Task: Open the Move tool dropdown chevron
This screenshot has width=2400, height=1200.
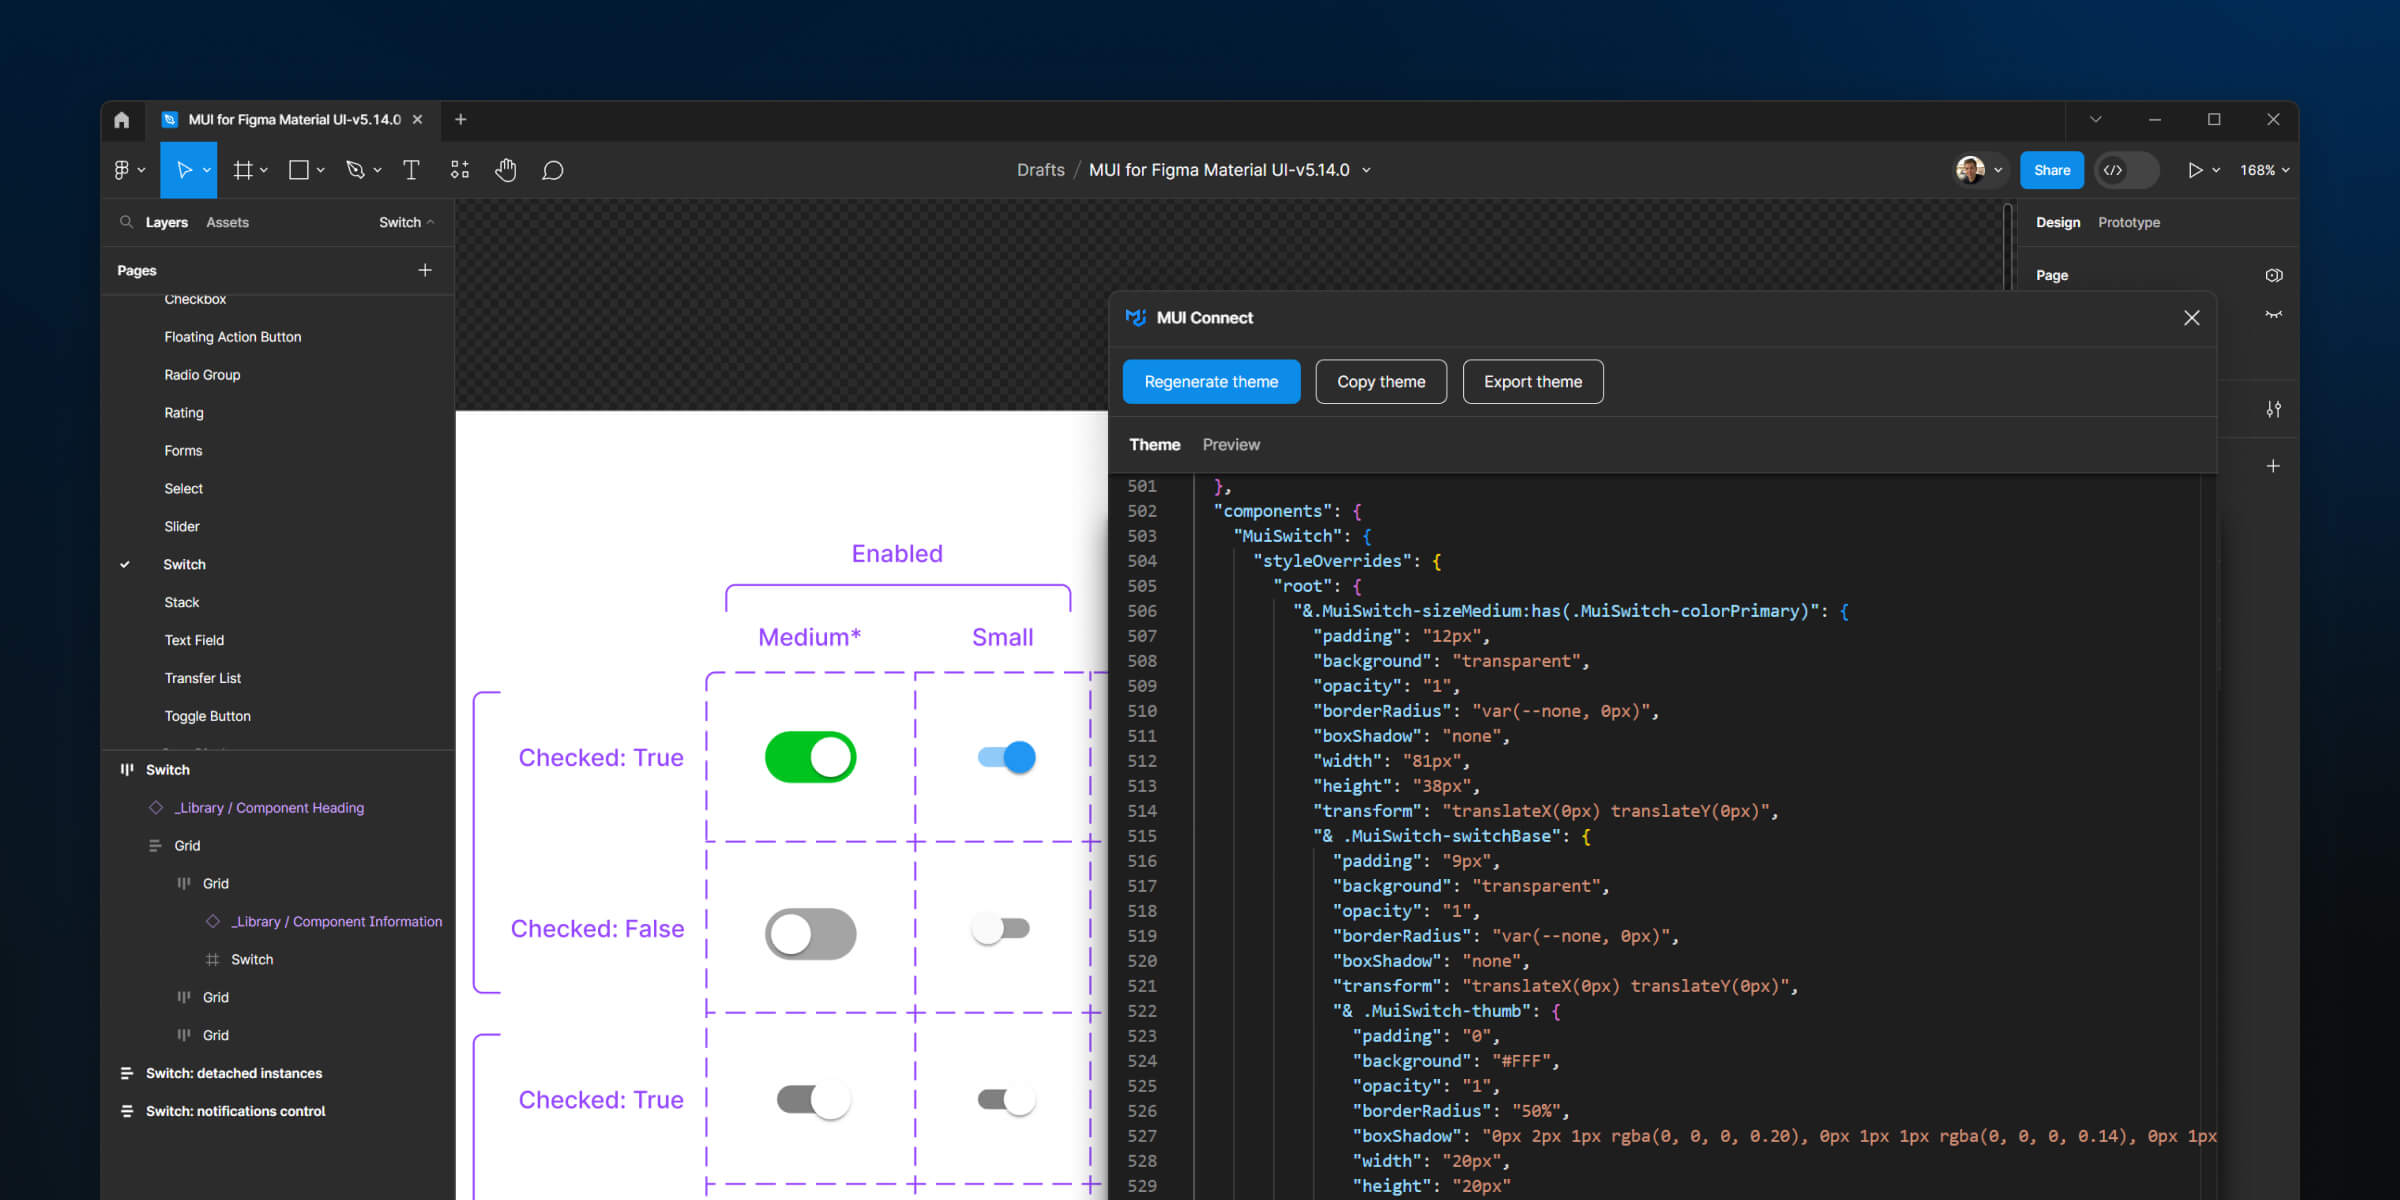Action: (205, 169)
